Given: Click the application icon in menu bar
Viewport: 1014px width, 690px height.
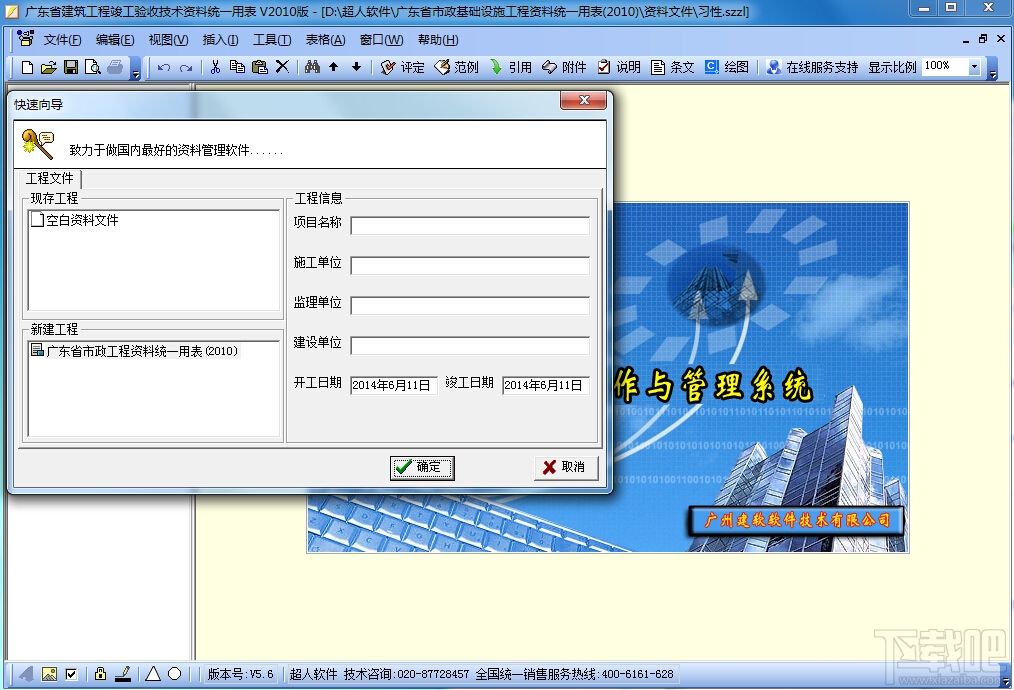Looking at the screenshot, I should pos(25,39).
